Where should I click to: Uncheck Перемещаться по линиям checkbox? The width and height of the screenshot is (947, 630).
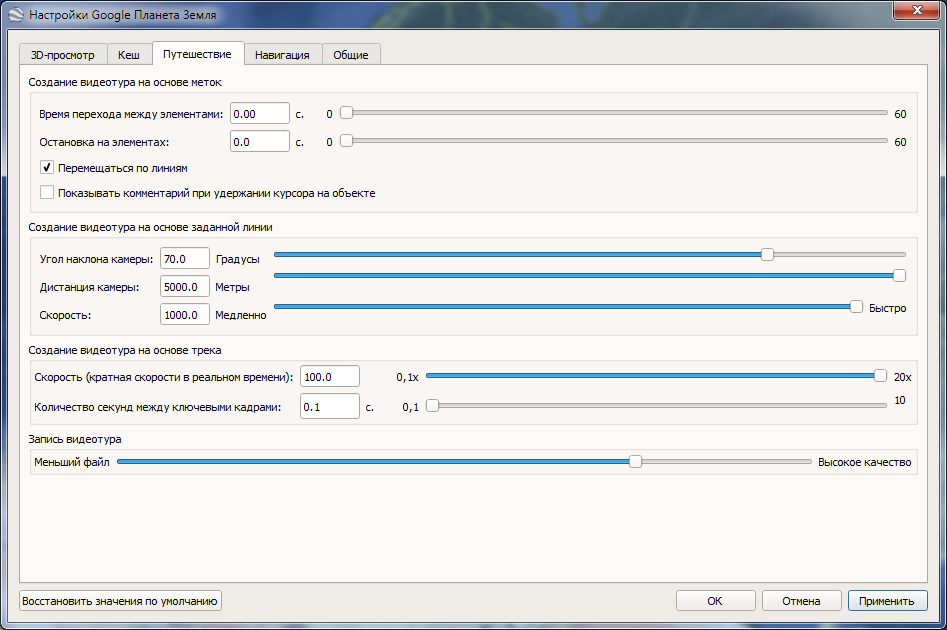coord(47,168)
